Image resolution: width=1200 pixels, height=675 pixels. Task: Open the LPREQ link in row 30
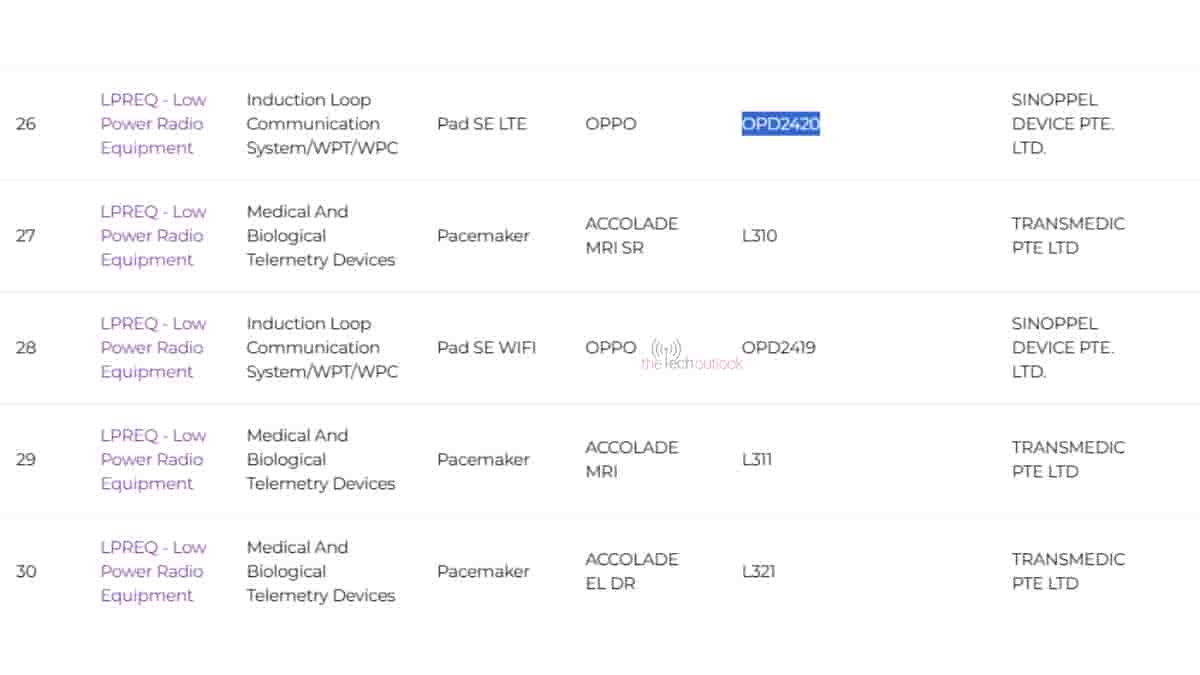pos(151,571)
